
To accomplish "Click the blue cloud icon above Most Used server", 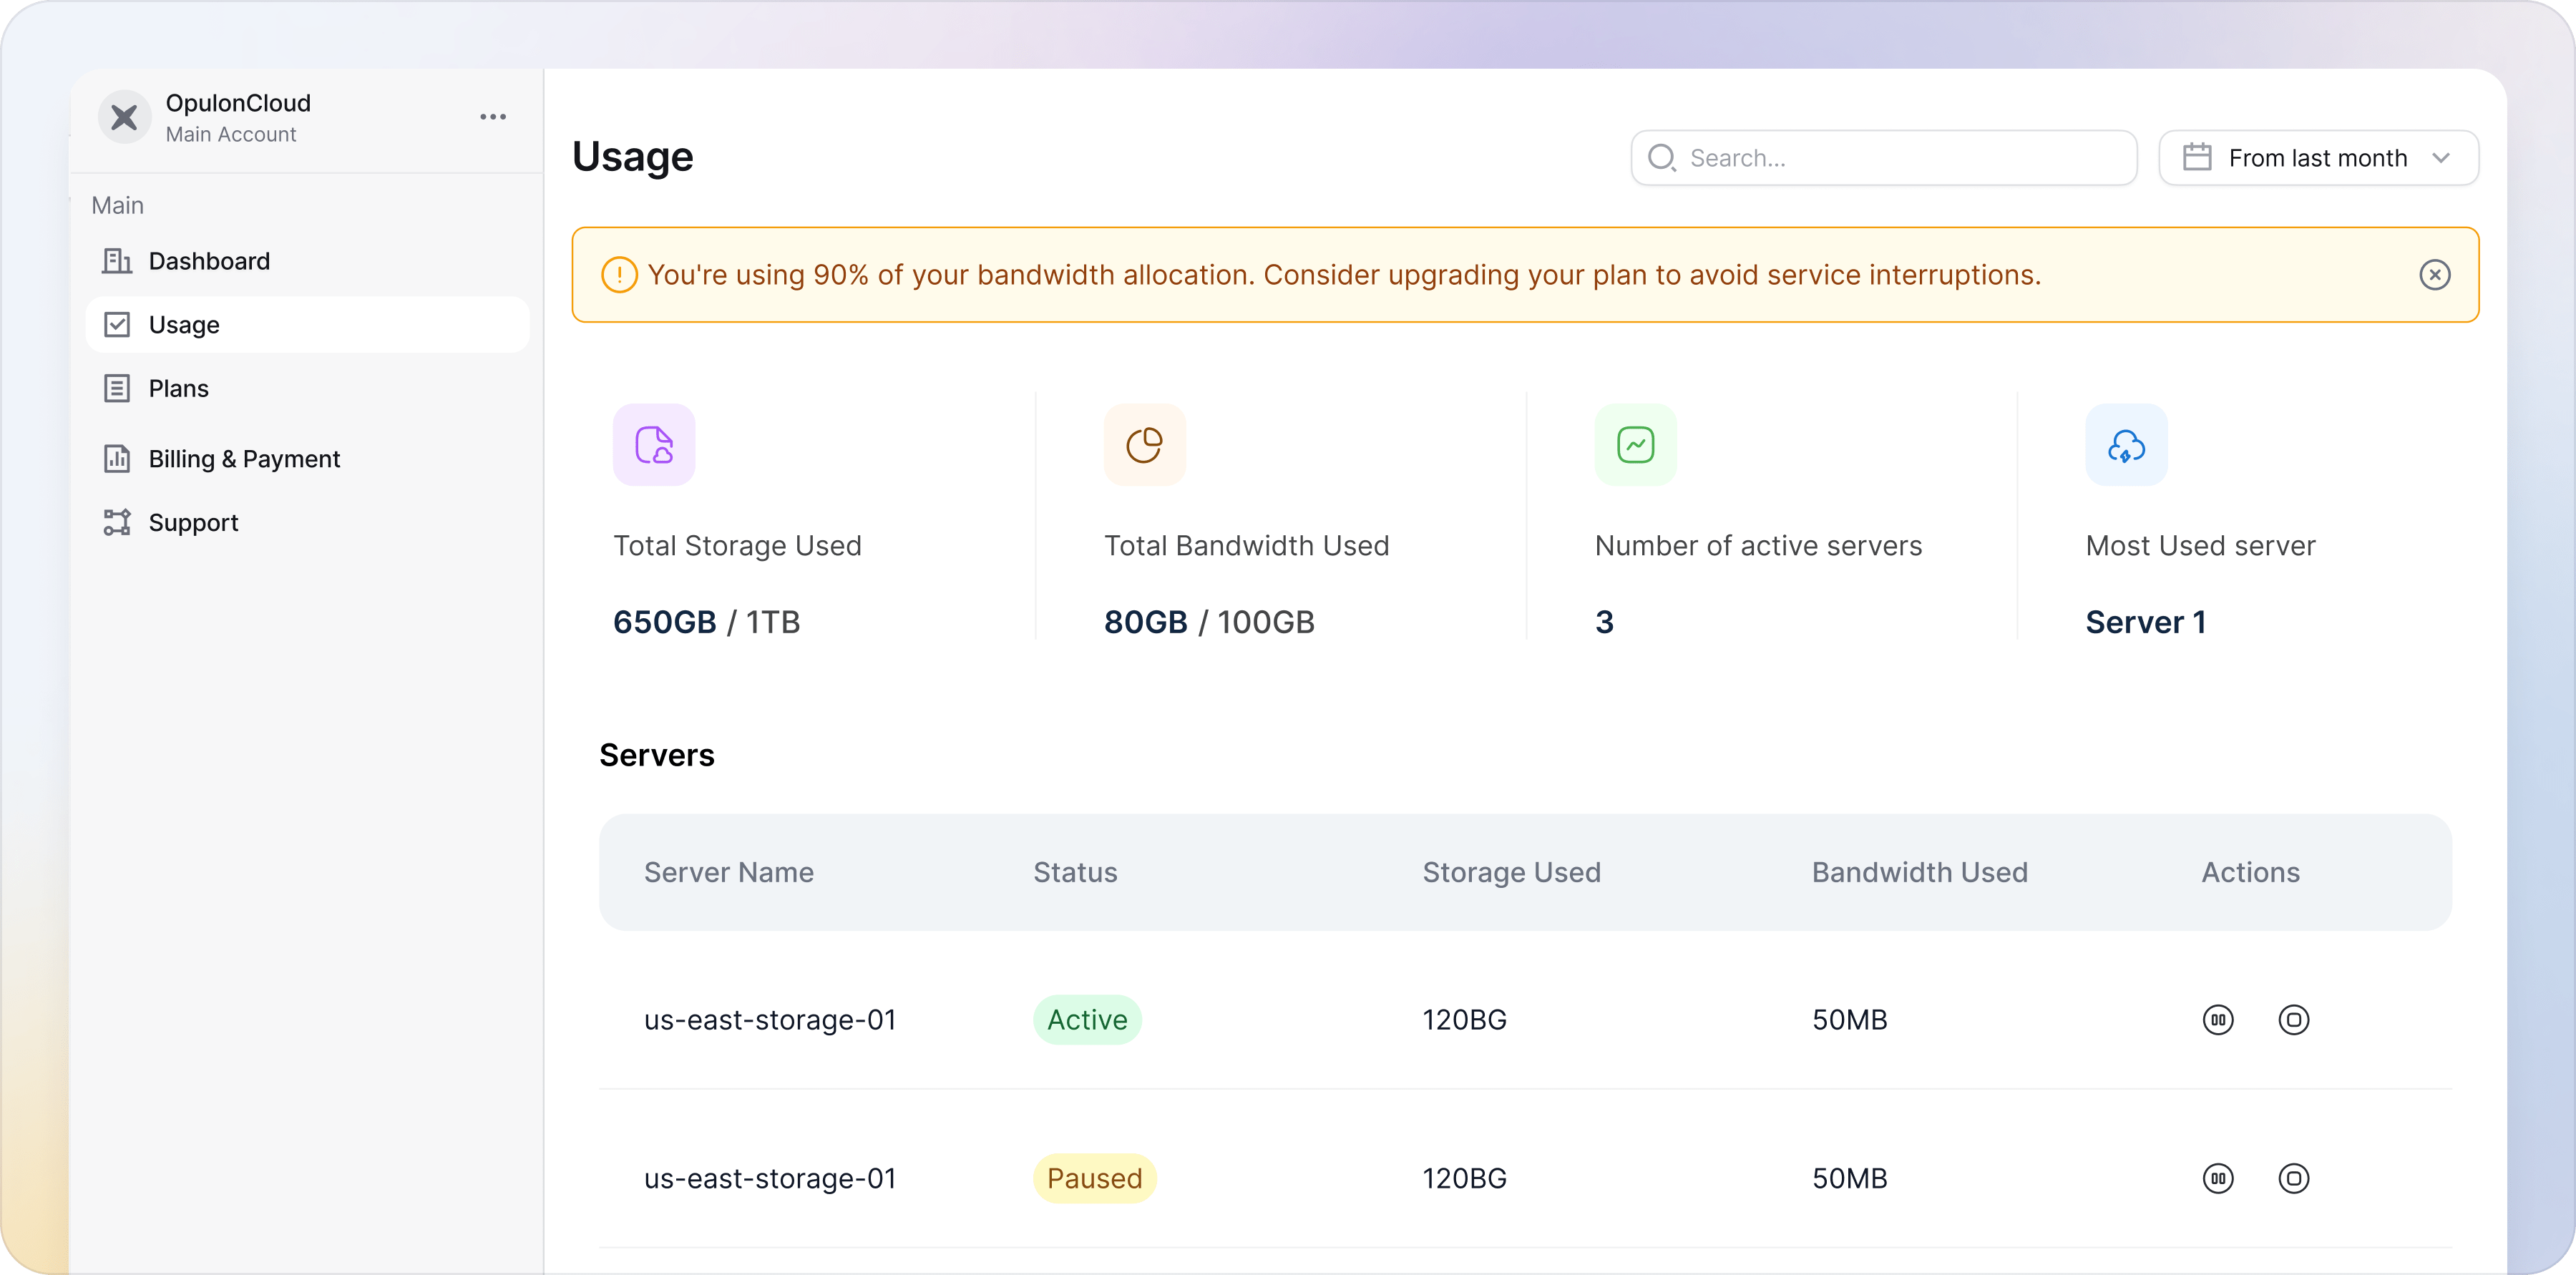I will 2126,445.
